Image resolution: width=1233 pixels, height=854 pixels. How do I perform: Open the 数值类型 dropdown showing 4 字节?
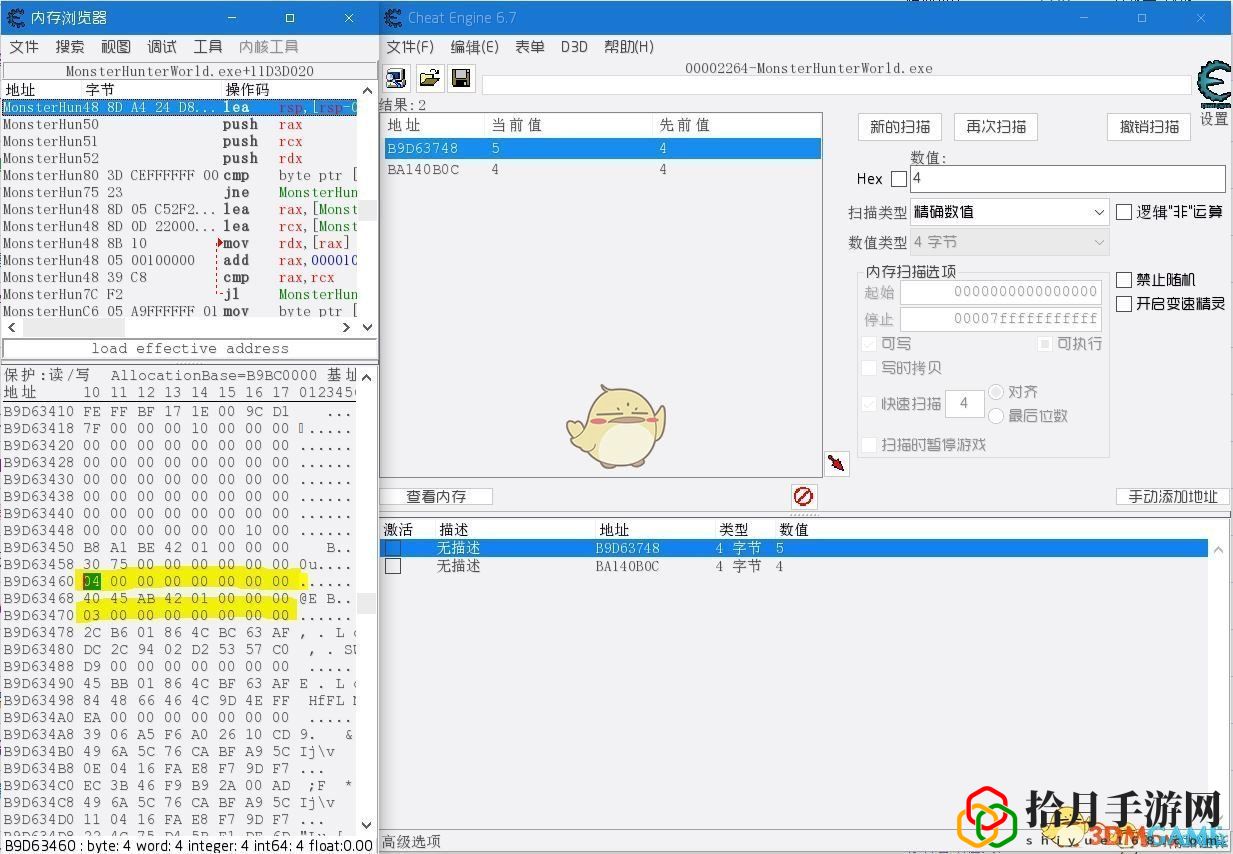tap(1009, 242)
